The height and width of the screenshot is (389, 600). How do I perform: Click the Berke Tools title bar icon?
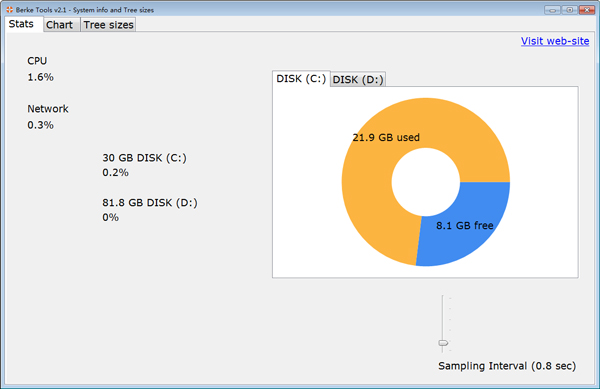pos(10,10)
